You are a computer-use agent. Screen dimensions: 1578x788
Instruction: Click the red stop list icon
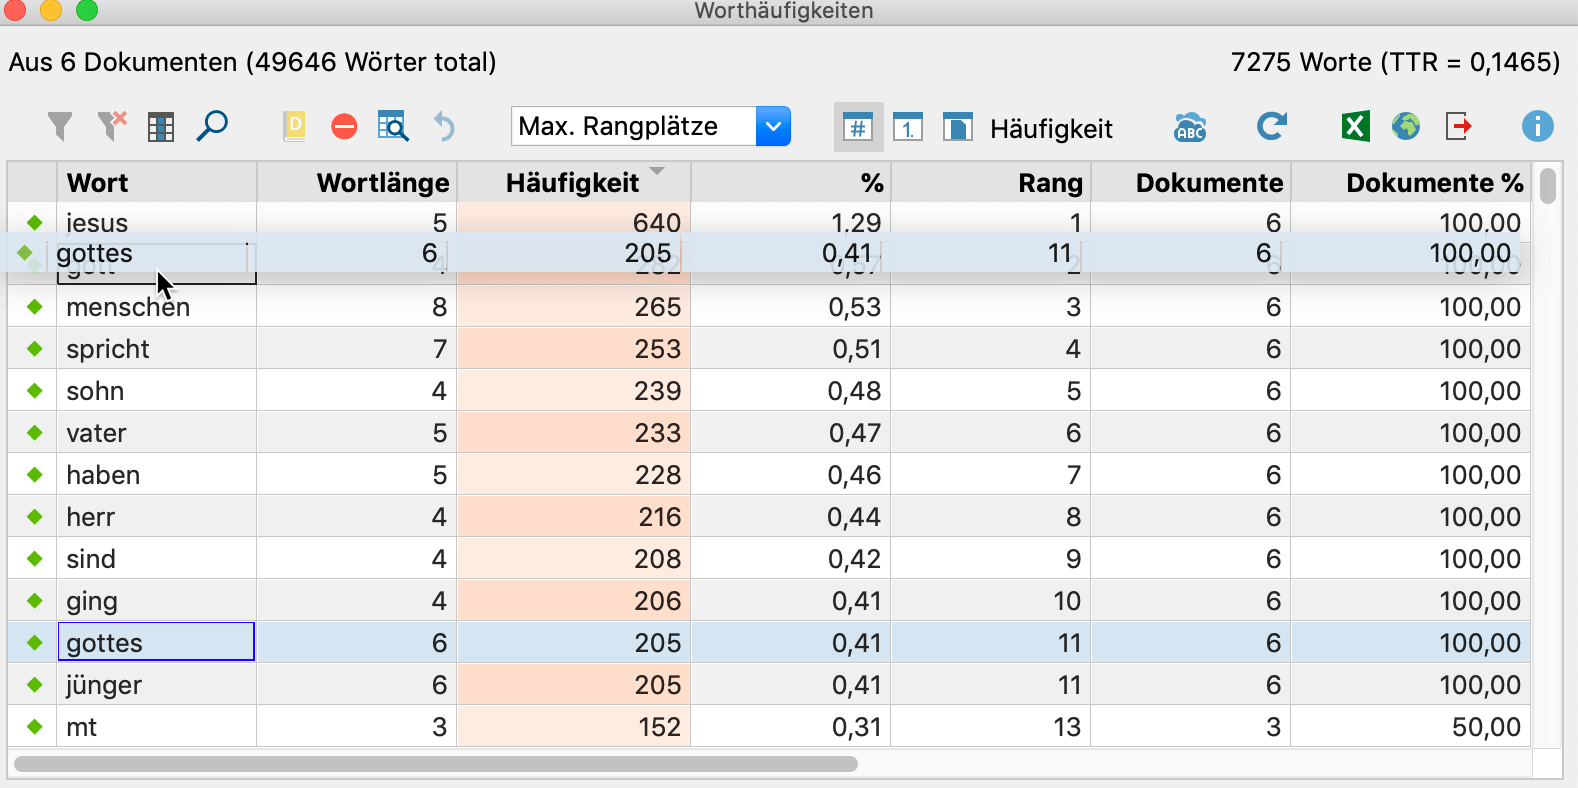click(344, 127)
